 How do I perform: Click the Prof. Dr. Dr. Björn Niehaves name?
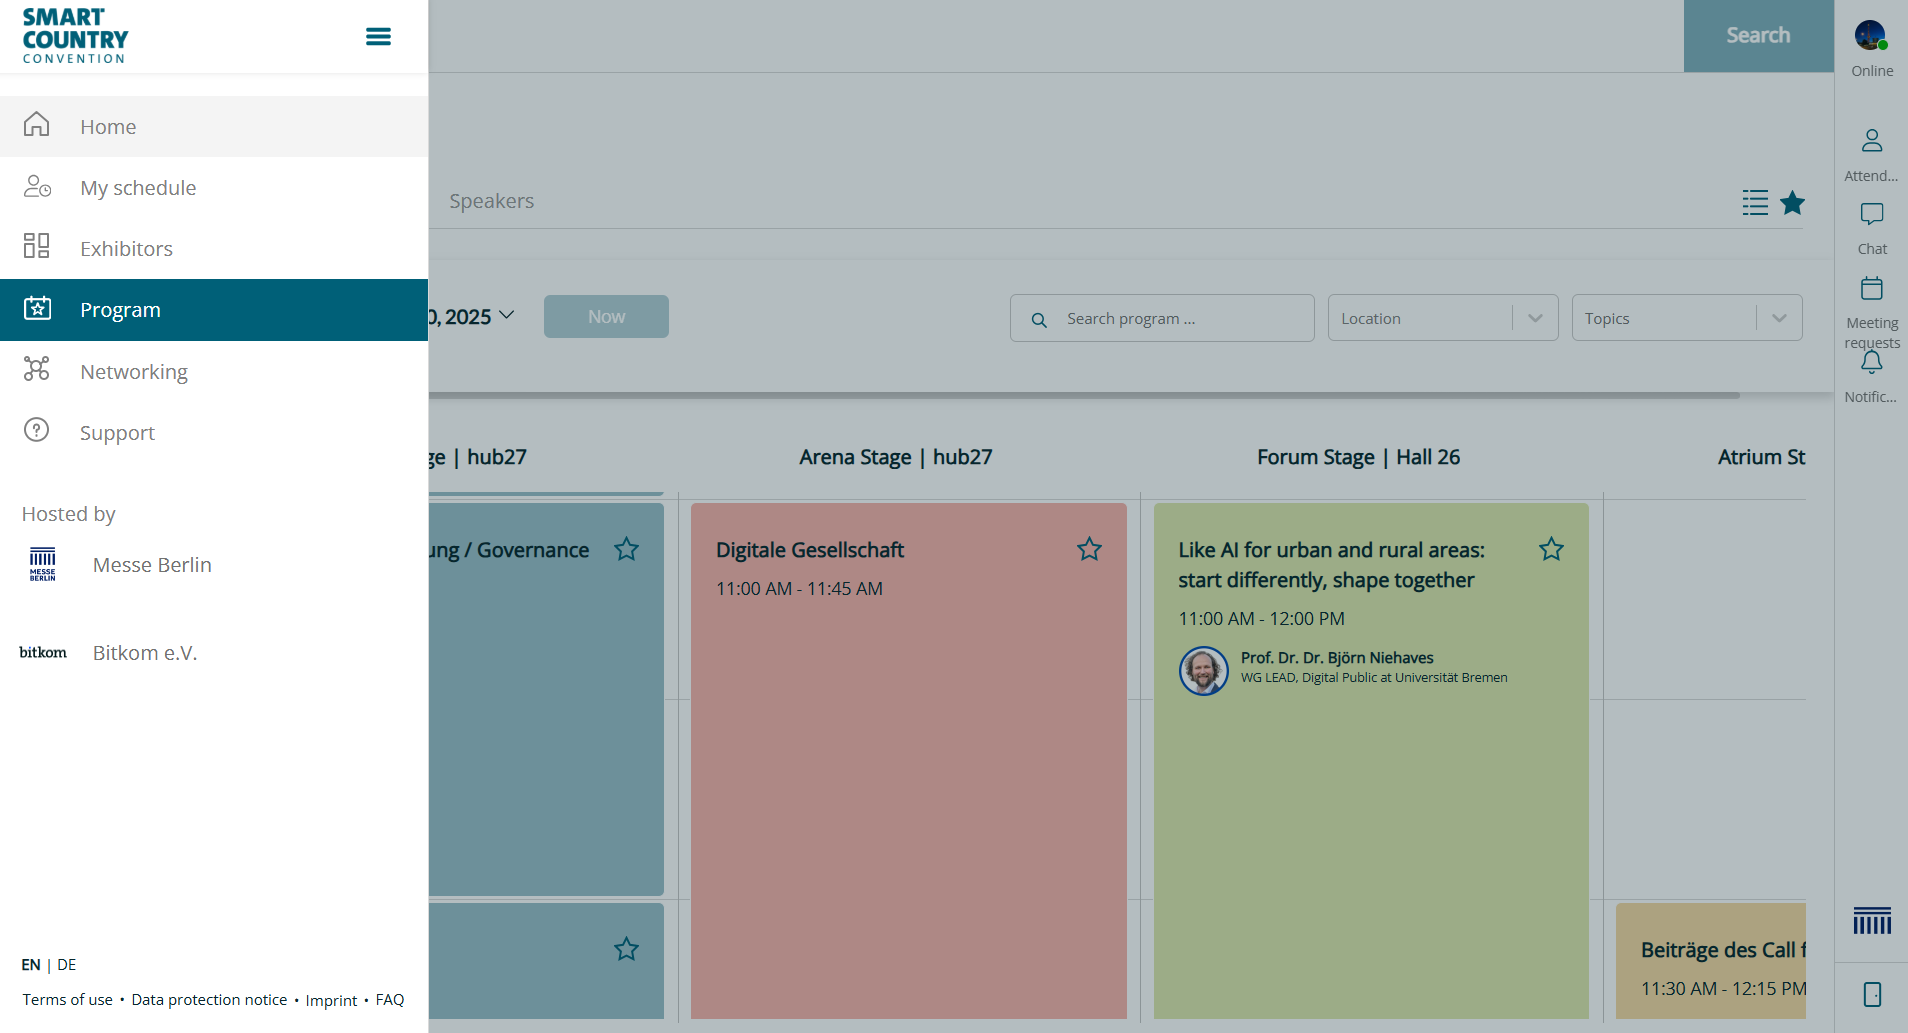coord(1337,658)
